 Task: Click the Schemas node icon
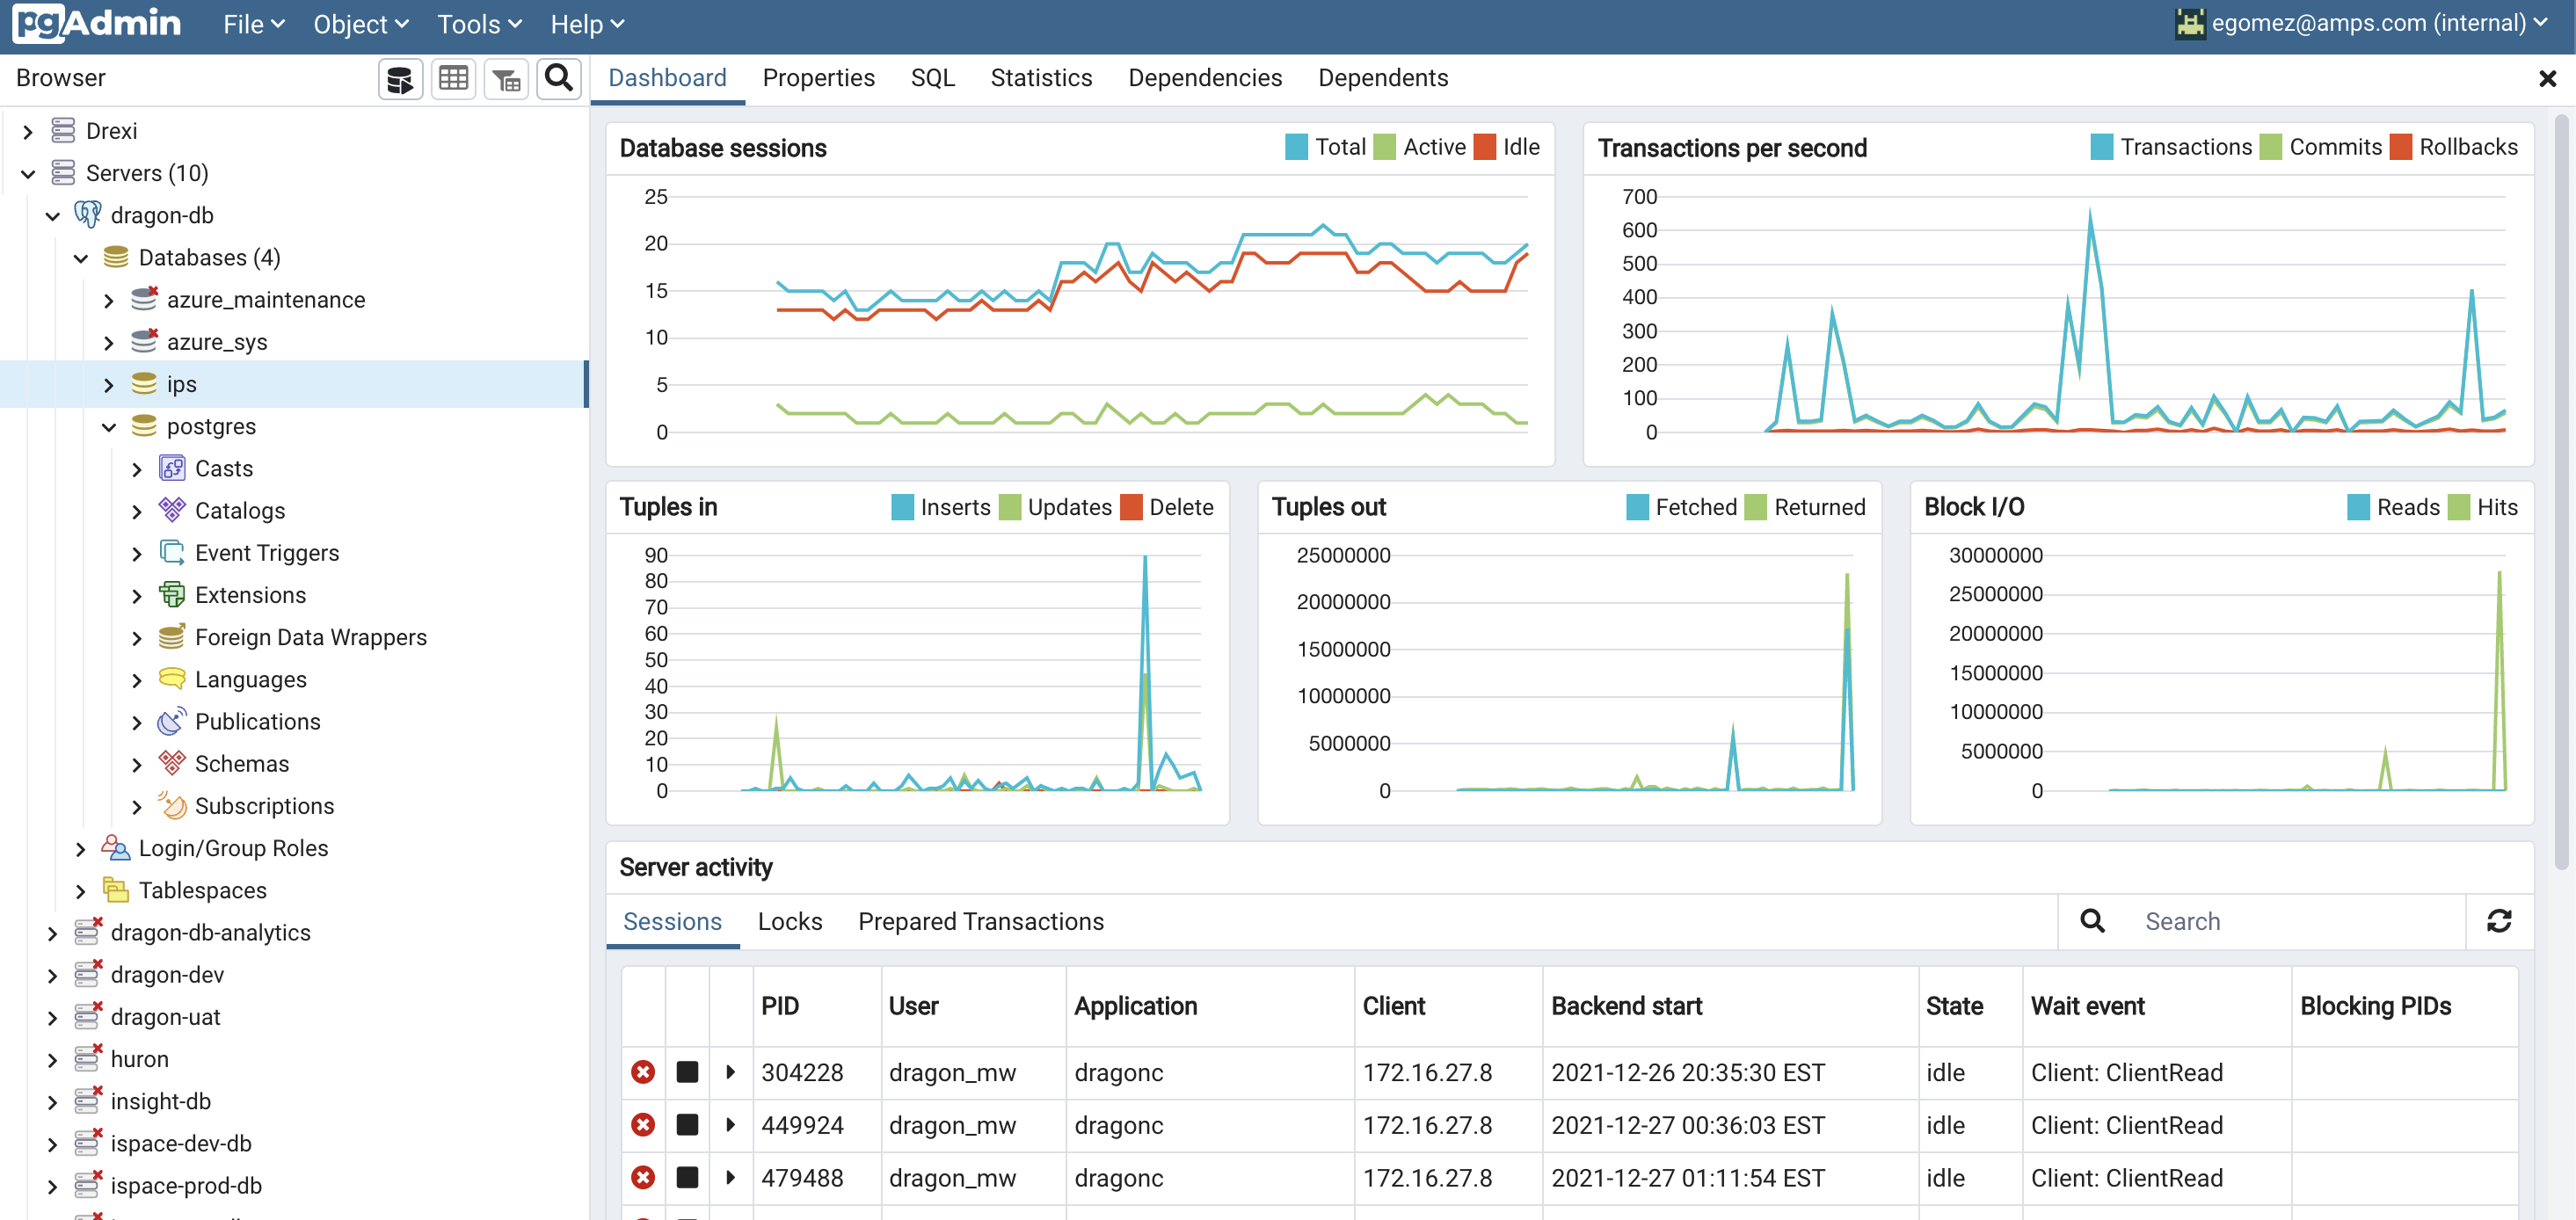coord(172,764)
